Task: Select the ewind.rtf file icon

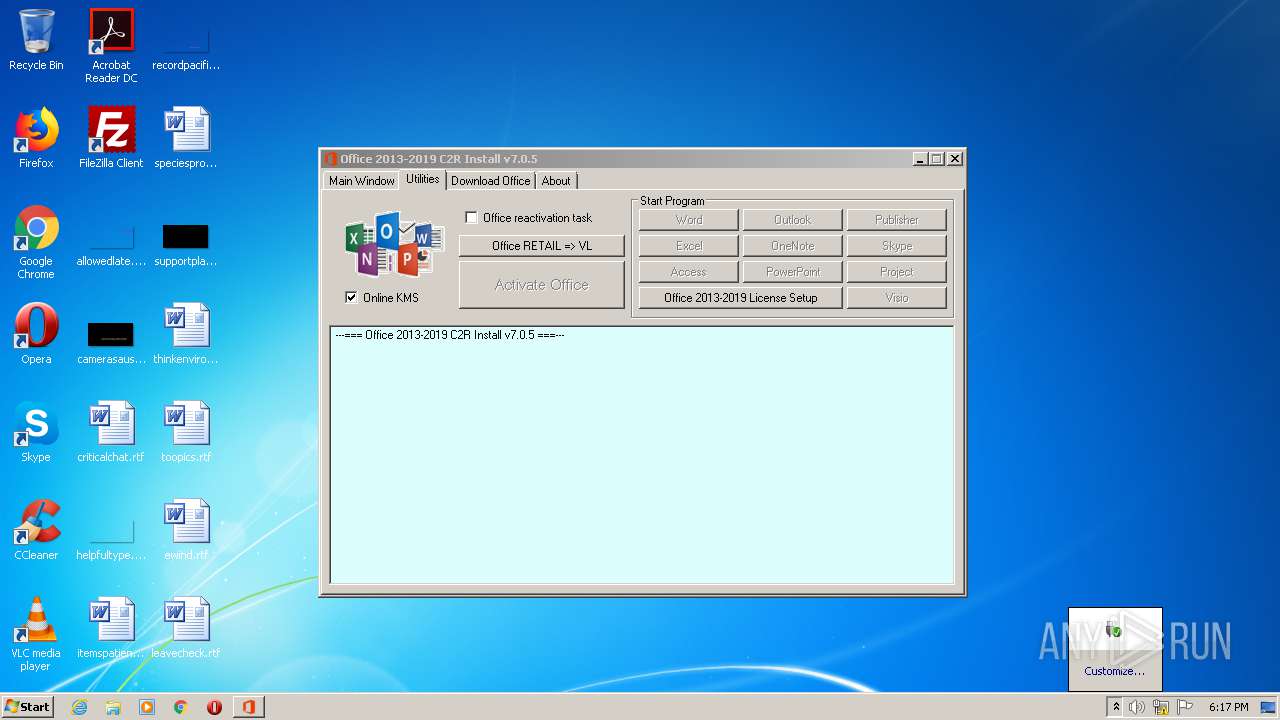Action: coord(186,530)
